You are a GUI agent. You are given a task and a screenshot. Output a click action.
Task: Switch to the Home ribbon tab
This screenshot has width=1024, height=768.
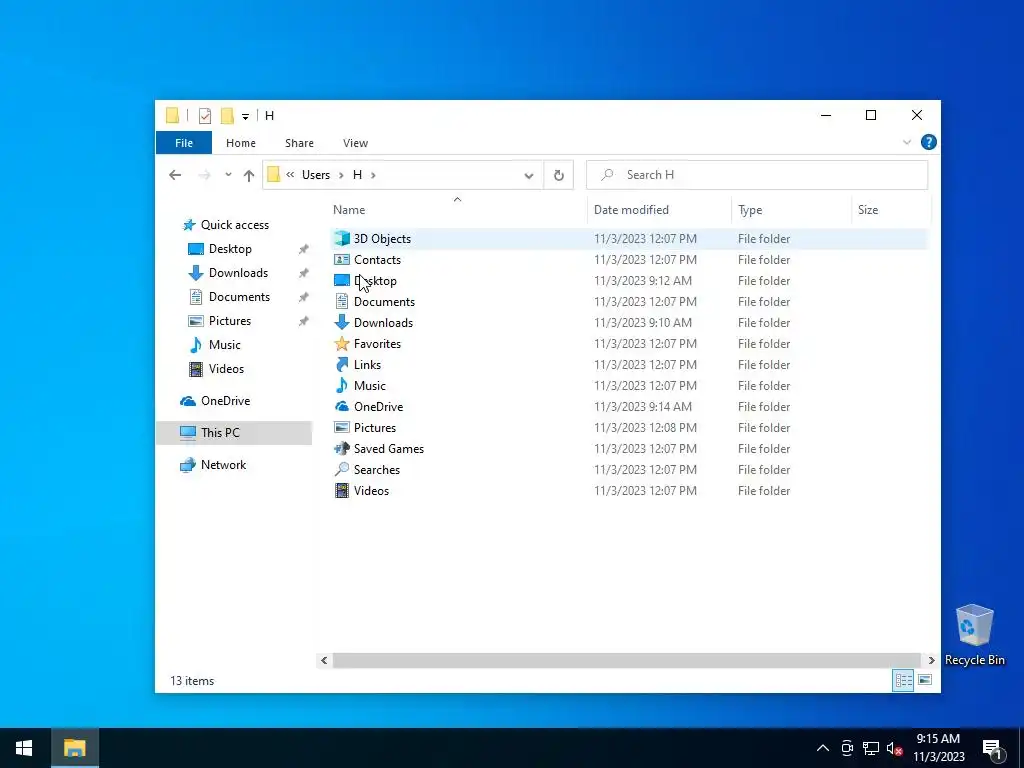click(x=241, y=143)
